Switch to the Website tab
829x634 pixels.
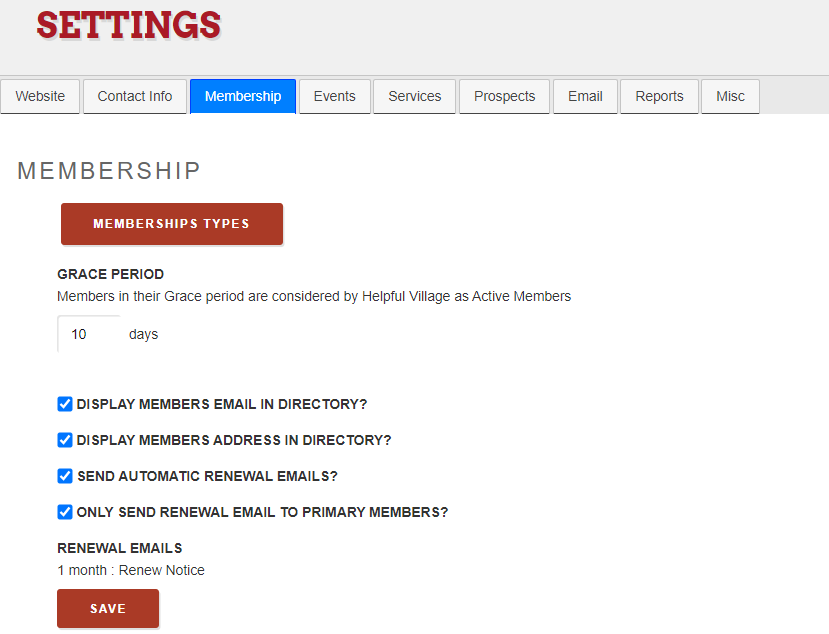click(40, 96)
